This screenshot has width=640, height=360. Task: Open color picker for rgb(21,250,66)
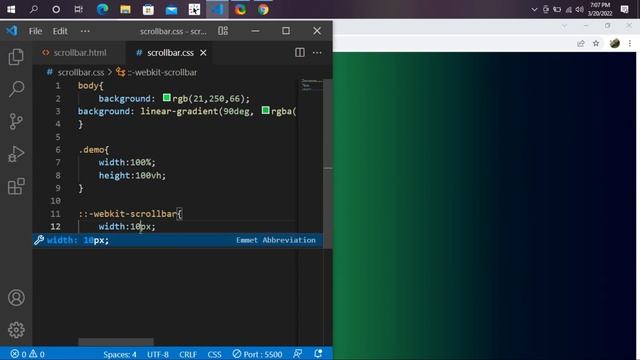click(167, 98)
